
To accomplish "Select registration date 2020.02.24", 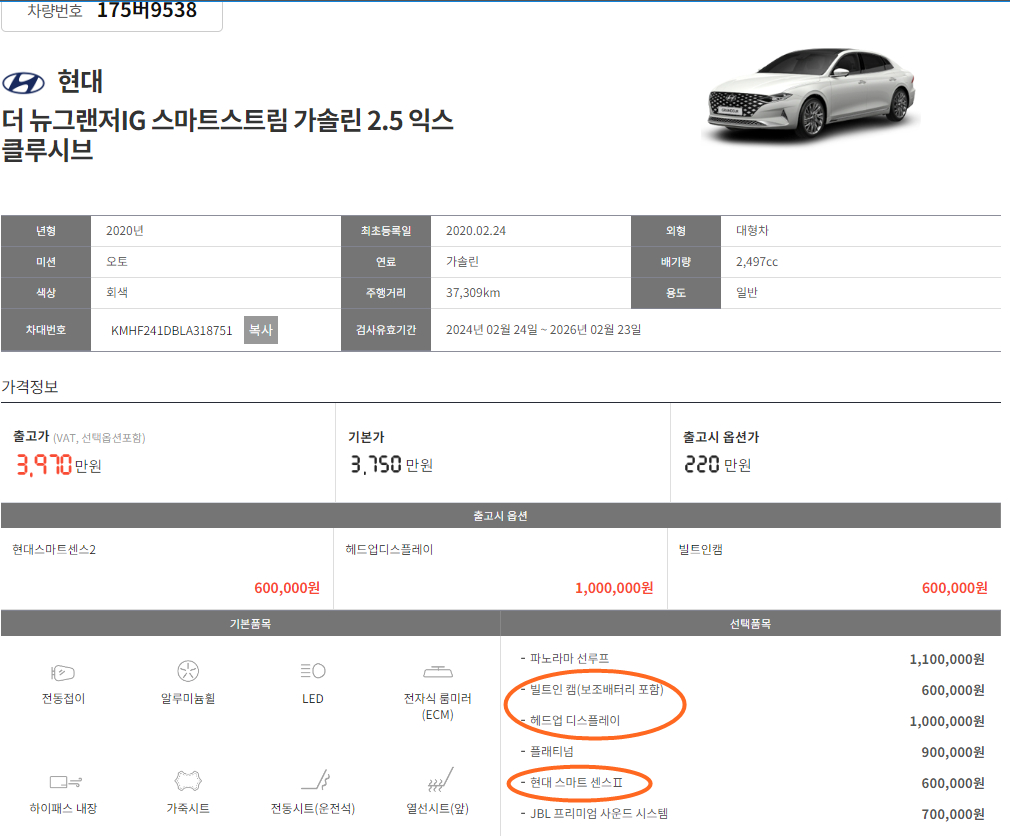I will click(x=476, y=231).
